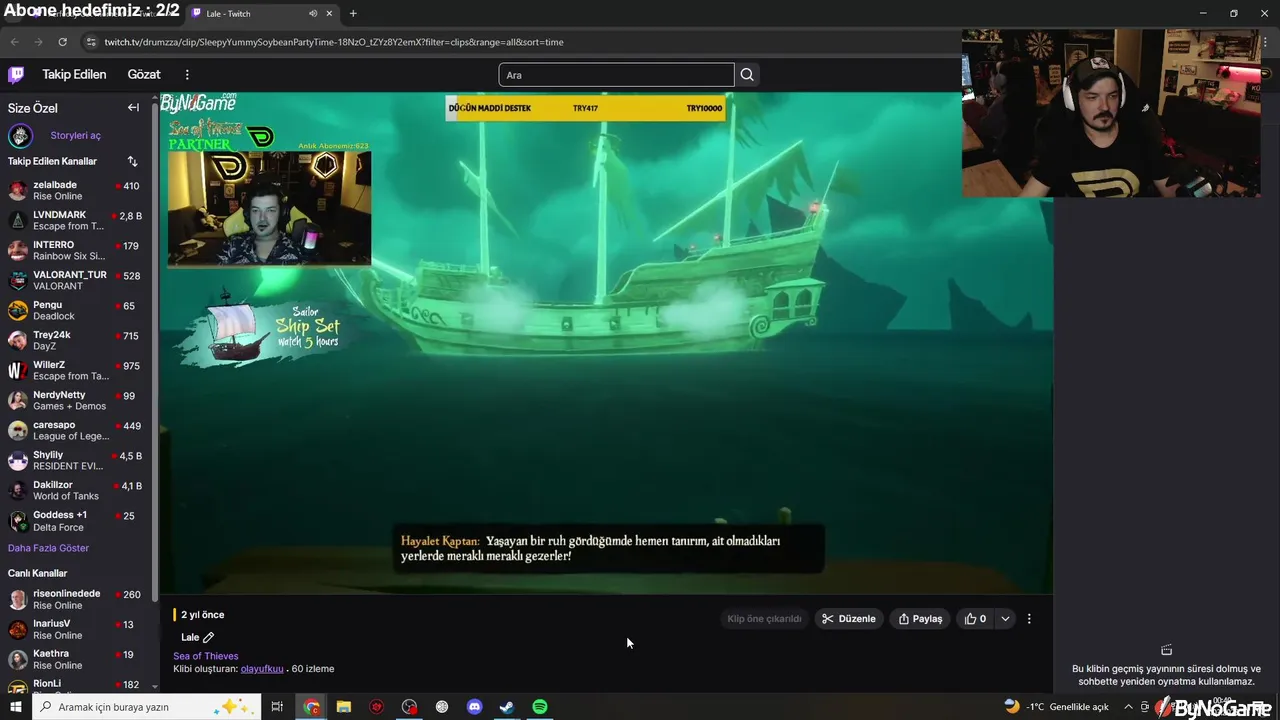1280x720 pixels.
Task: Click the Düzenle edit clip button
Action: click(848, 619)
